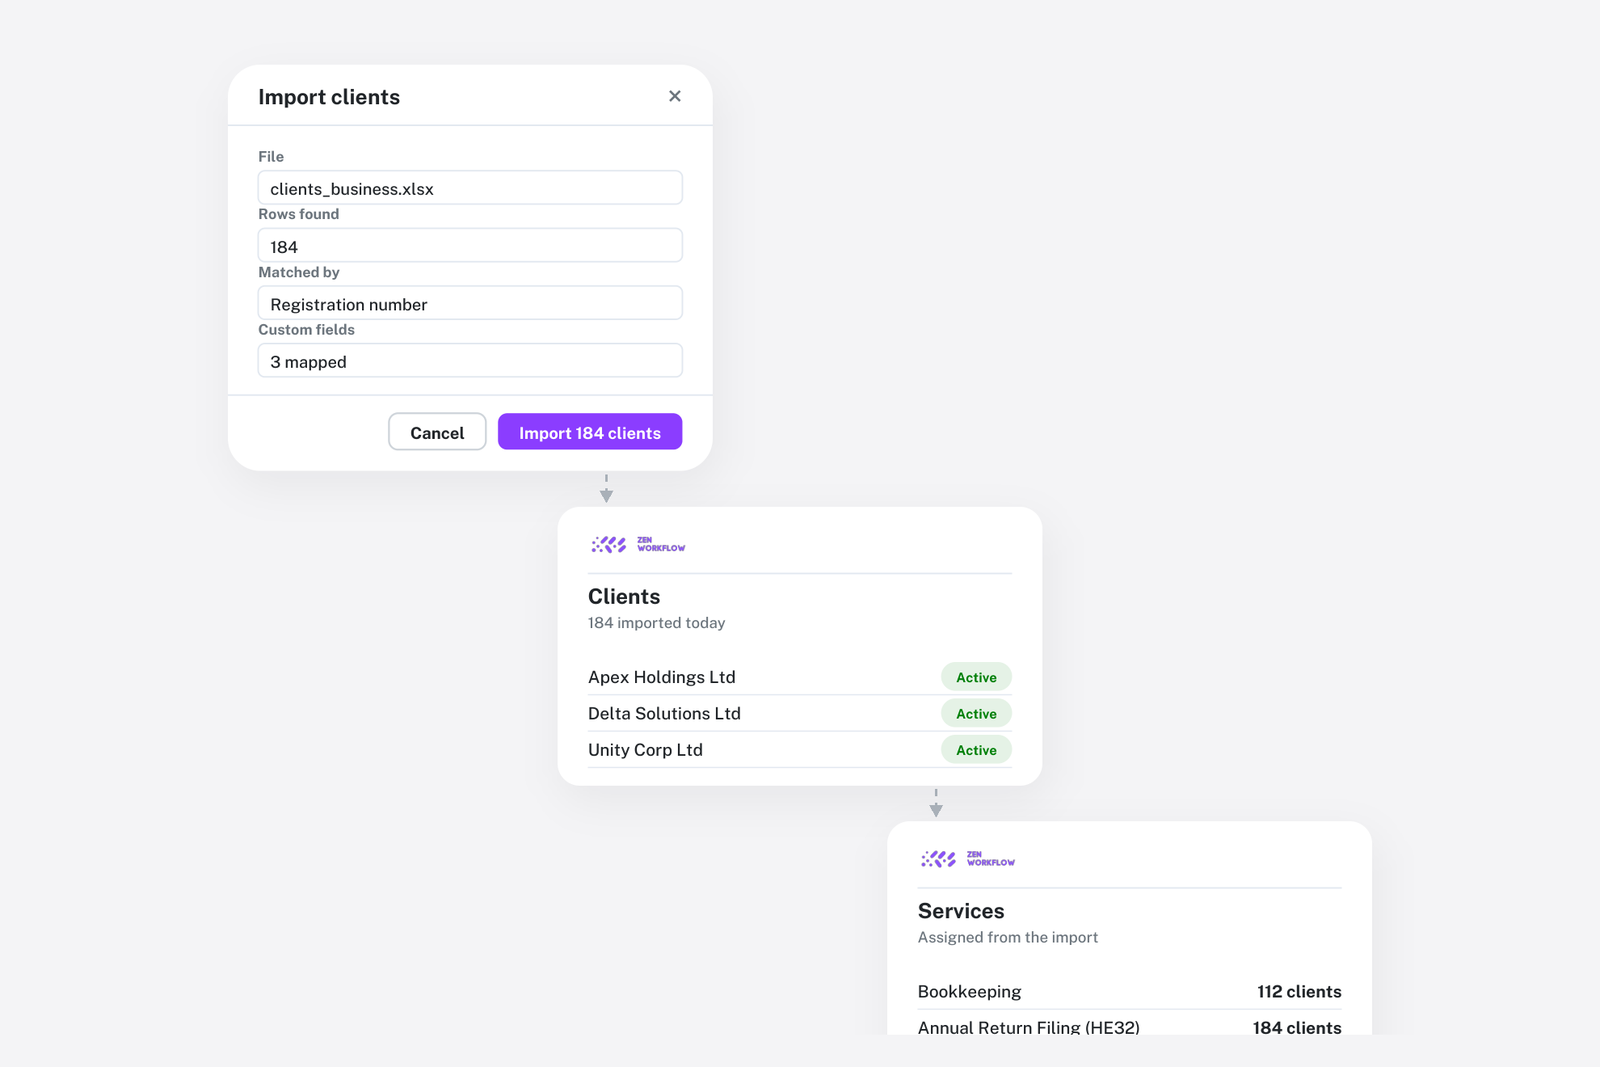Click the Custom fields 3 mapped field

coord(470,361)
